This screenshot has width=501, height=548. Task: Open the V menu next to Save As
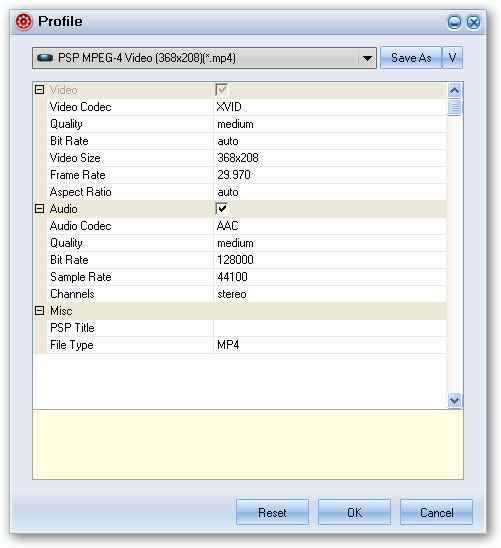[x=452, y=58]
